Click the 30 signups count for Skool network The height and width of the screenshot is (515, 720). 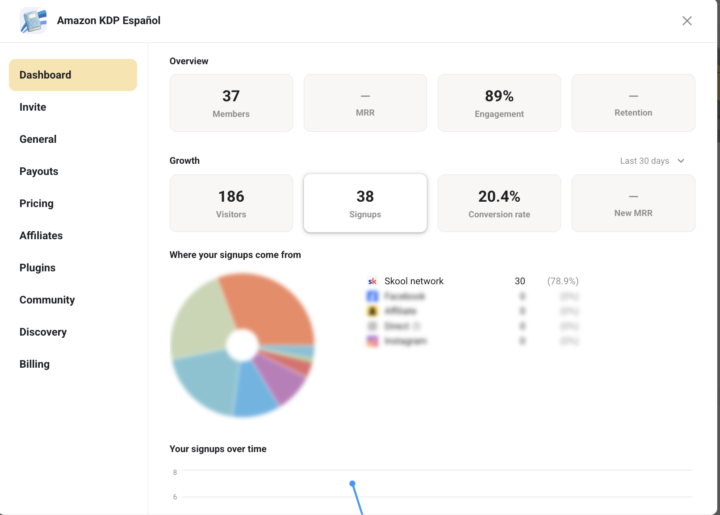pyautogui.click(x=519, y=281)
